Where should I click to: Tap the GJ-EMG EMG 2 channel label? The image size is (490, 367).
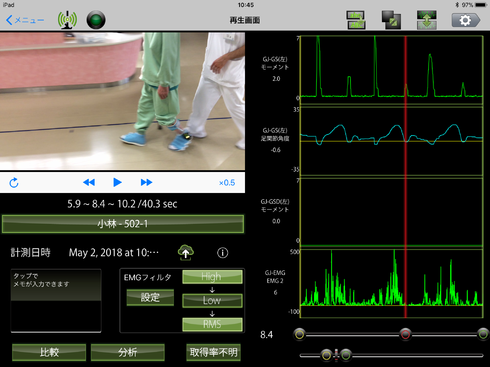tap(275, 277)
